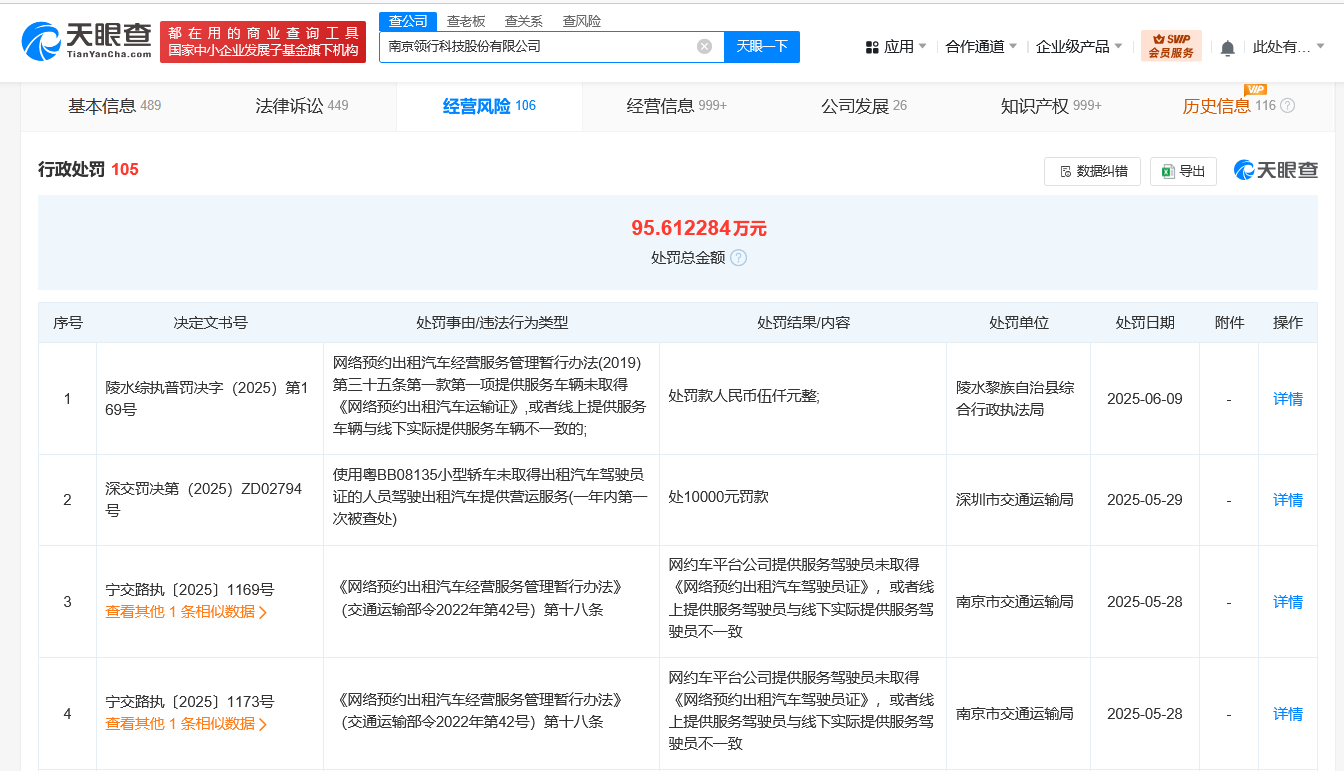The height and width of the screenshot is (771, 1344).
Task: Switch to the 基本信息 tab
Action: click(114, 106)
